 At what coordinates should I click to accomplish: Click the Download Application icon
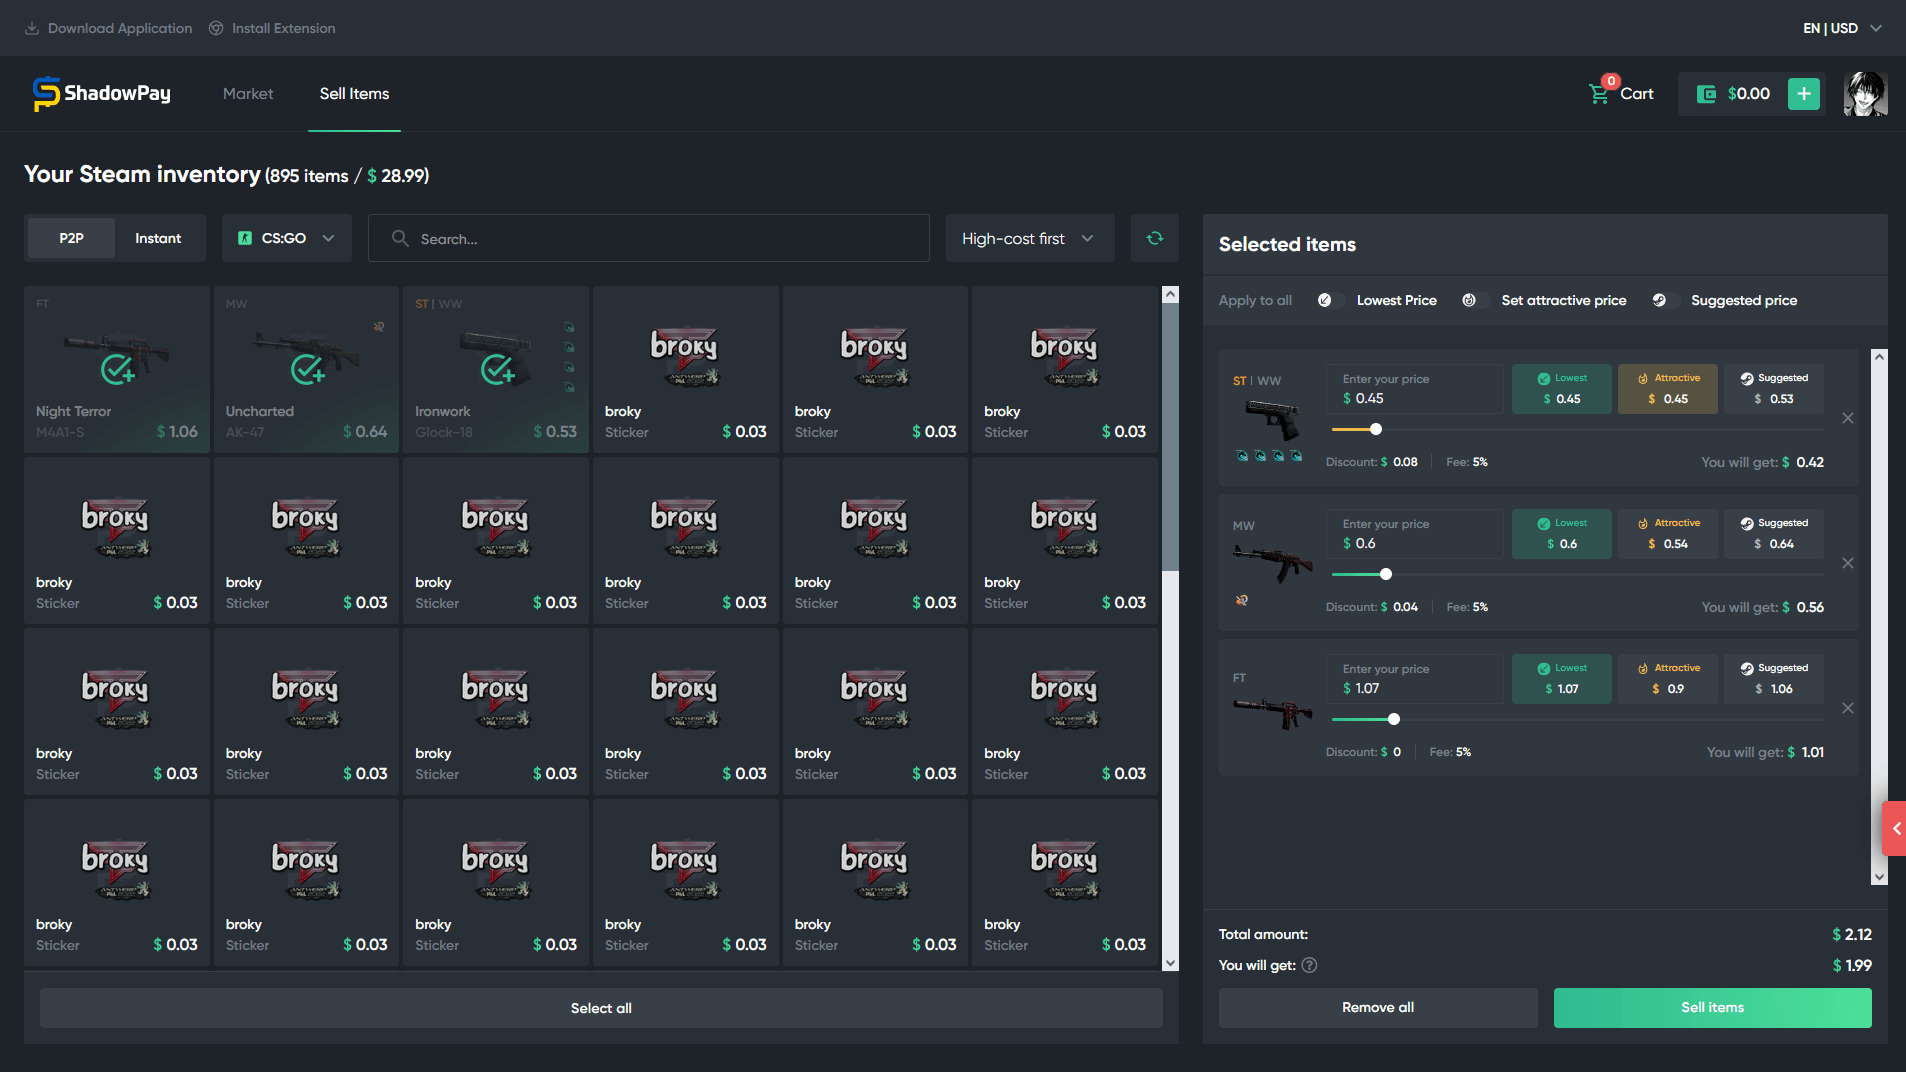point(33,27)
